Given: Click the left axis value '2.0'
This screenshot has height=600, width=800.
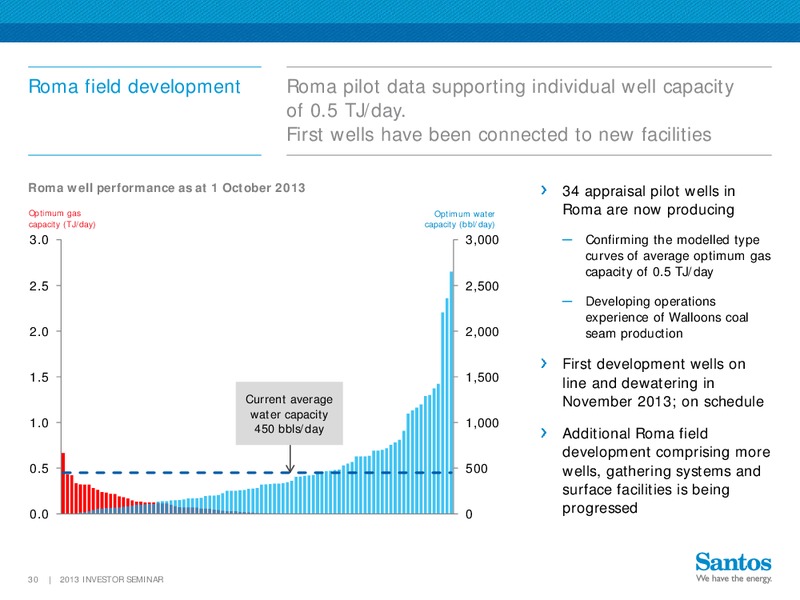Looking at the screenshot, I should point(39,332).
